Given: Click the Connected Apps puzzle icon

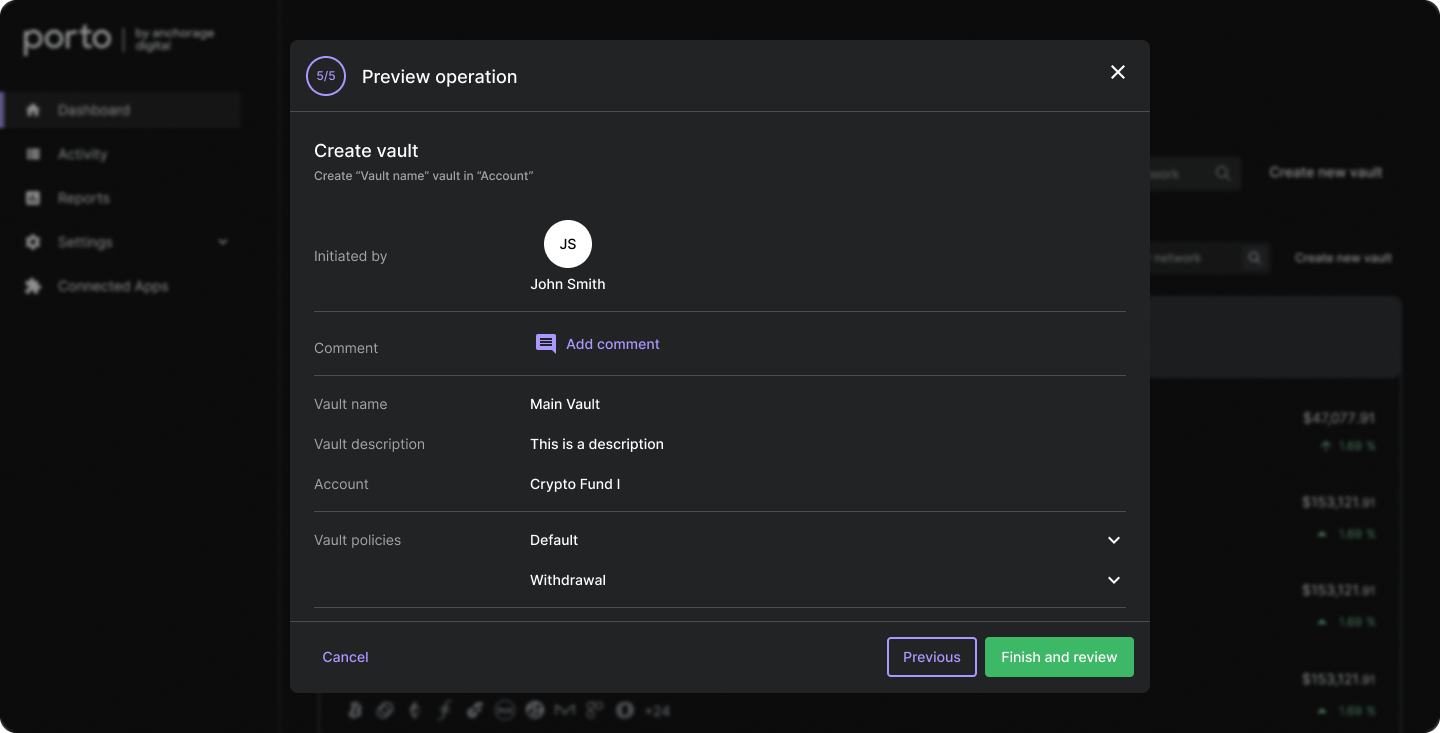Looking at the screenshot, I should tap(33, 286).
